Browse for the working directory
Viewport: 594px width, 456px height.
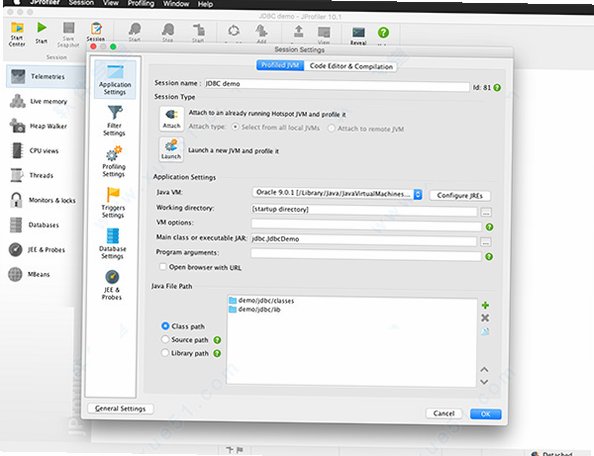(486, 212)
